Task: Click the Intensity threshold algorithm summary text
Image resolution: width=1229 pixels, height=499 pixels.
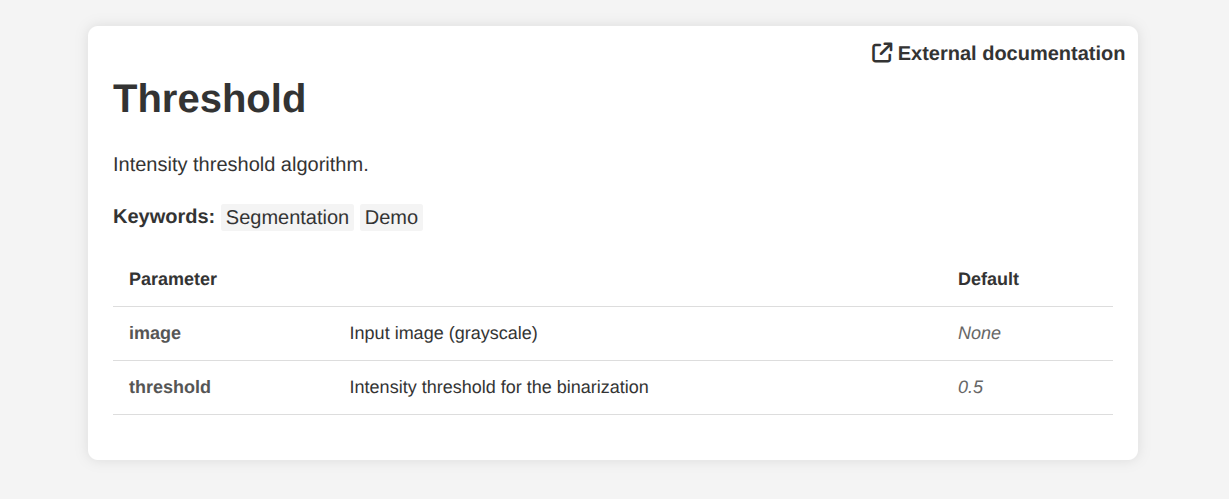Action: pyautogui.click(x=241, y=164)
